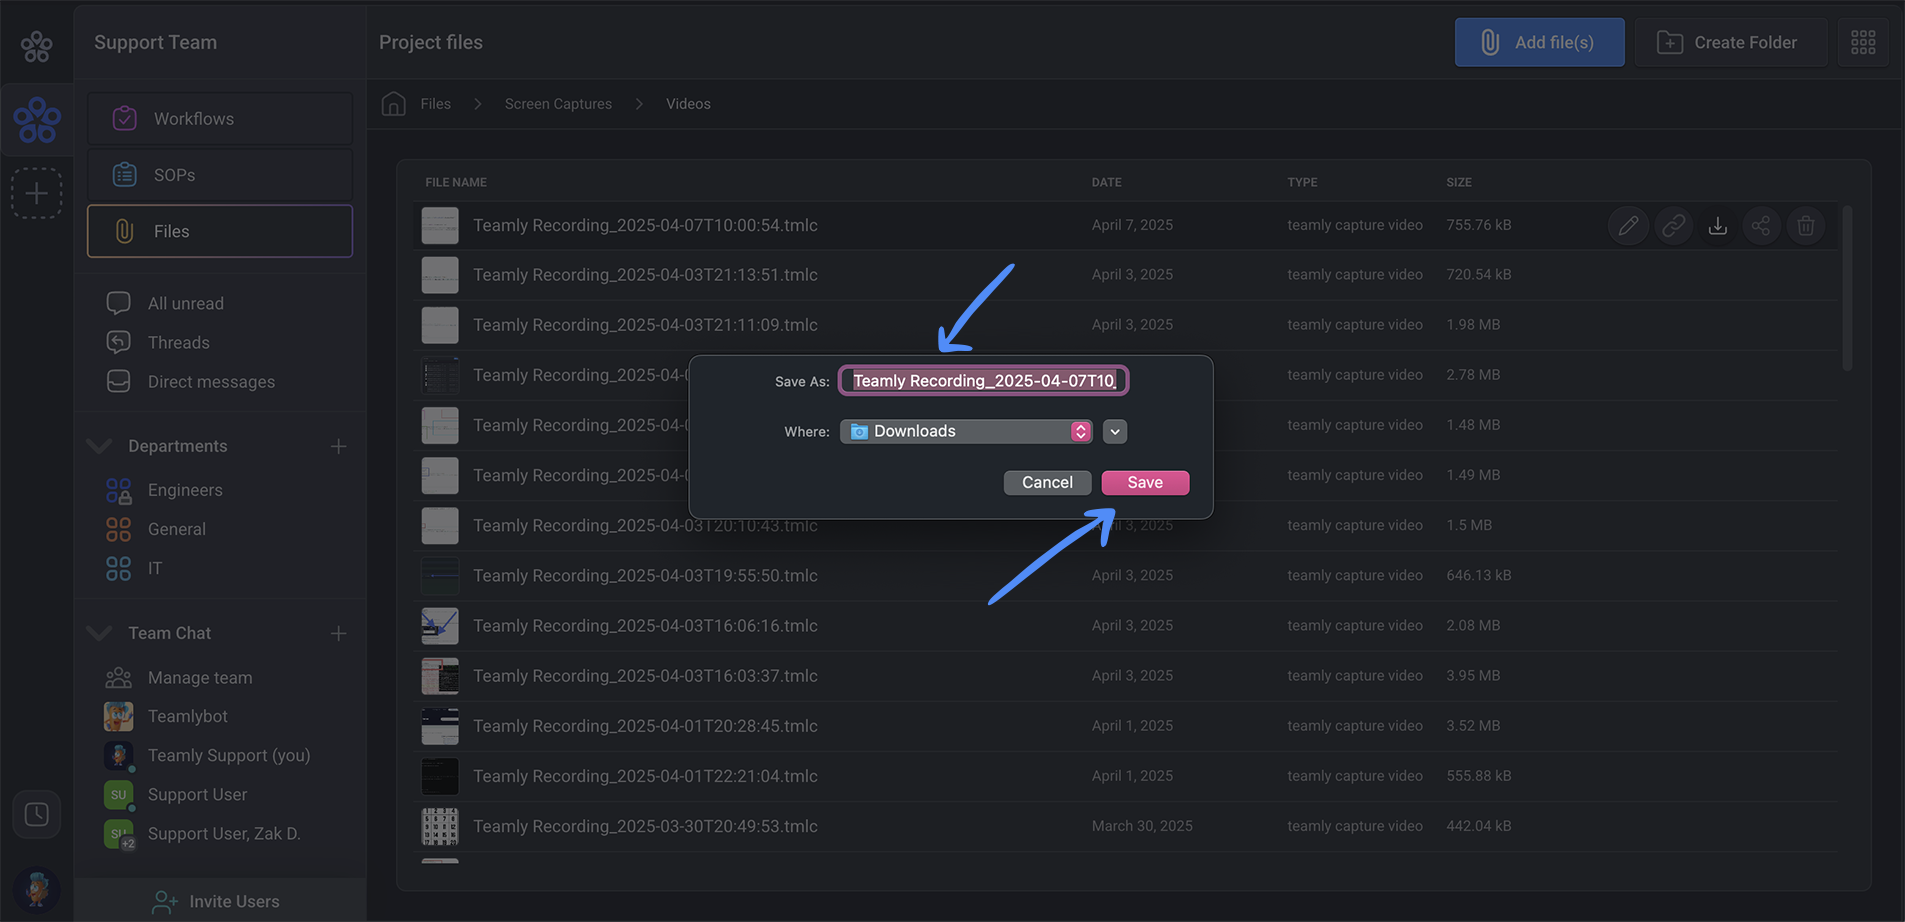Select file Teamly Recording_2025-04-03T21:13:51.tmlc
The height and width of the screenshot is (922, 1905).
645,275
